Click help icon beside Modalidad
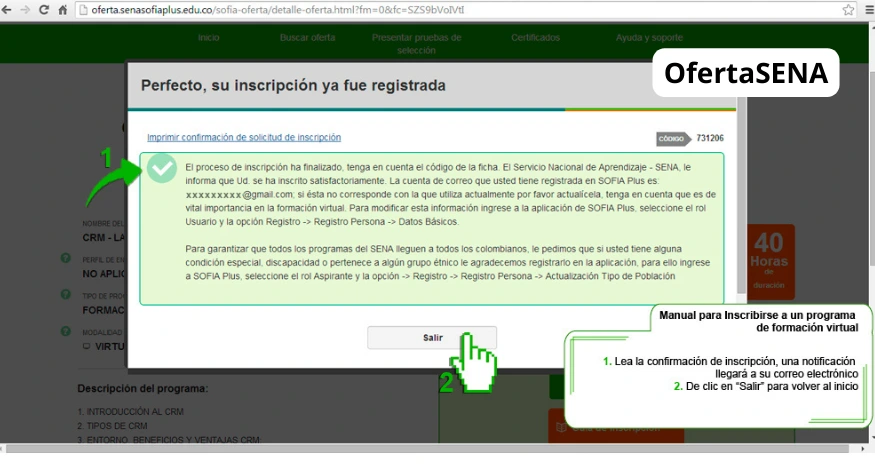Viewport: 875px width, 466px height. [65, 331]
